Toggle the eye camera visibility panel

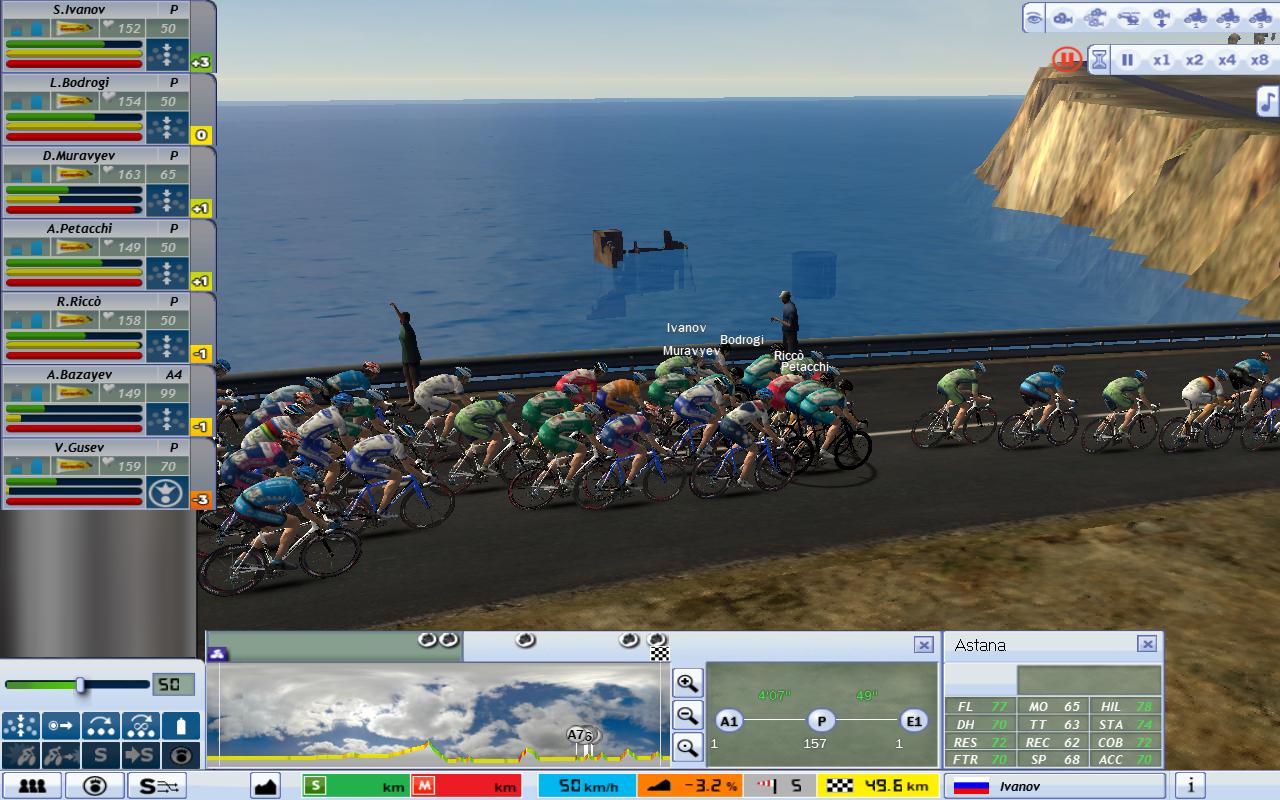[1034, 18]
